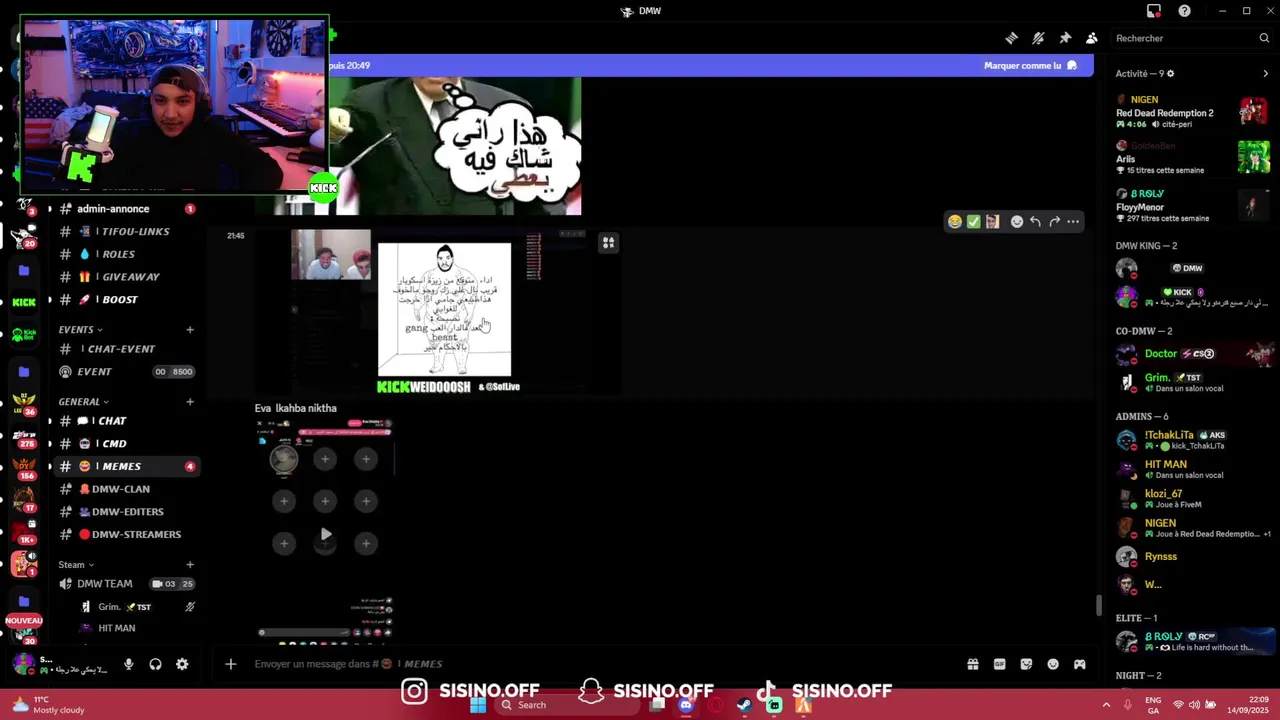Open user settings gear icon
This screenshot has width=1280, height=720.
click(x=182, y=664)
